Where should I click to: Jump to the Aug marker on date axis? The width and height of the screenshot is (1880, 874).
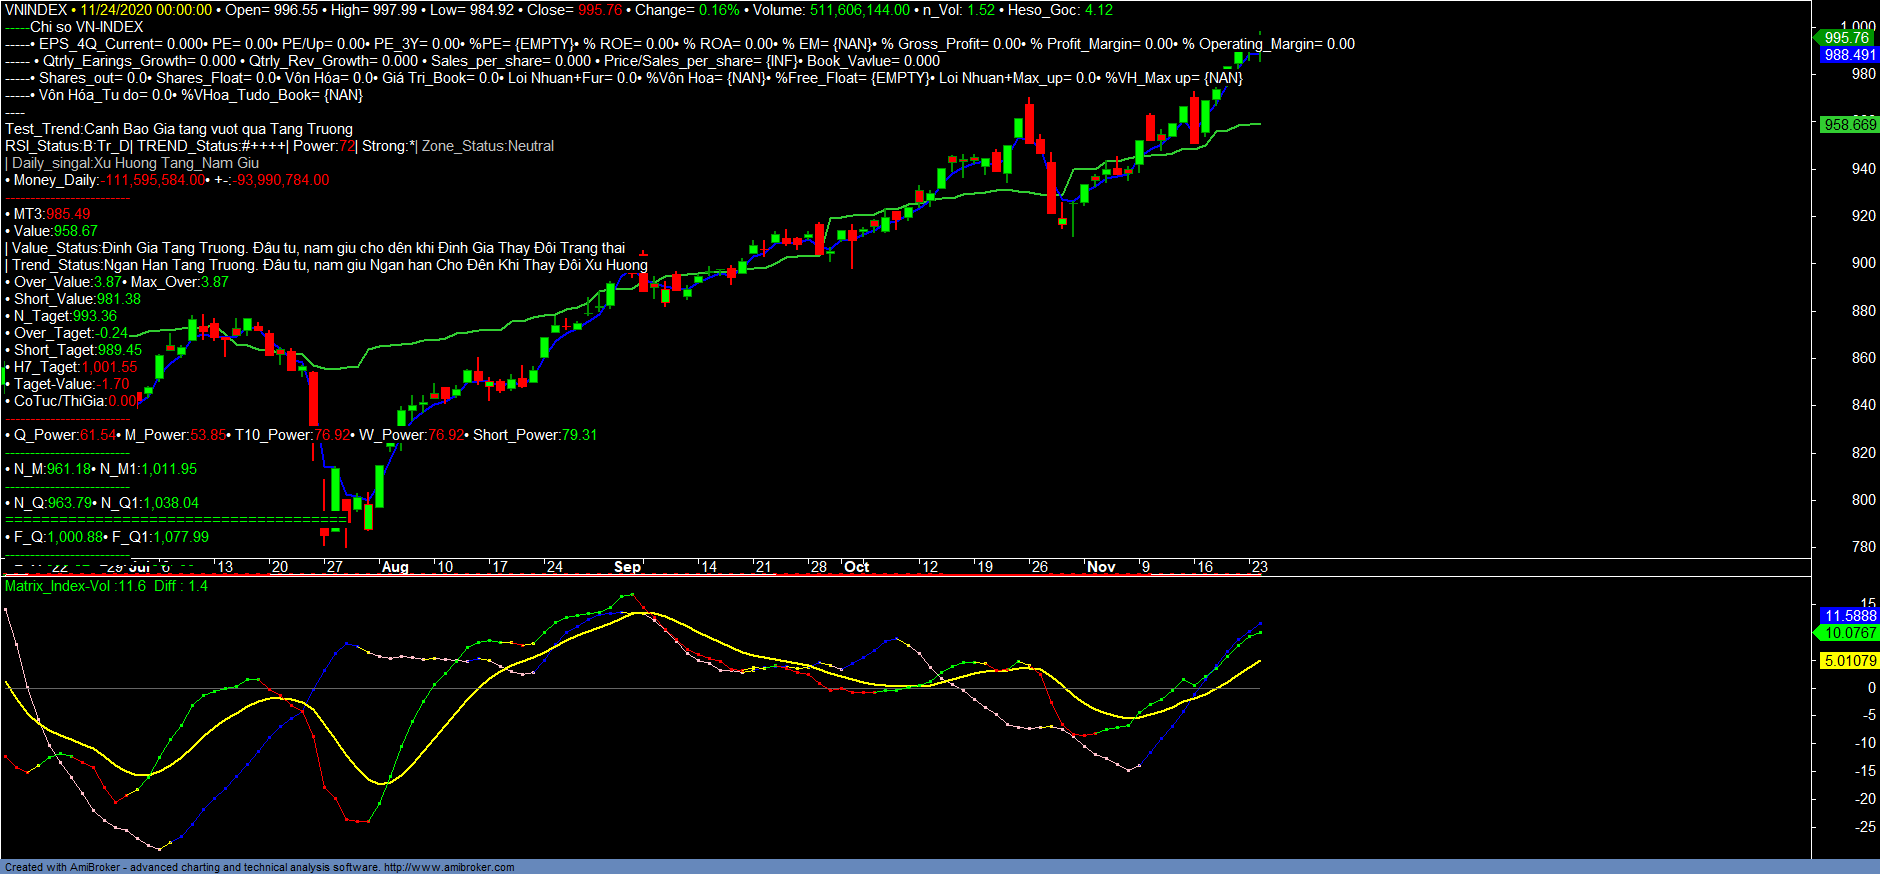(x=395, y=567)
